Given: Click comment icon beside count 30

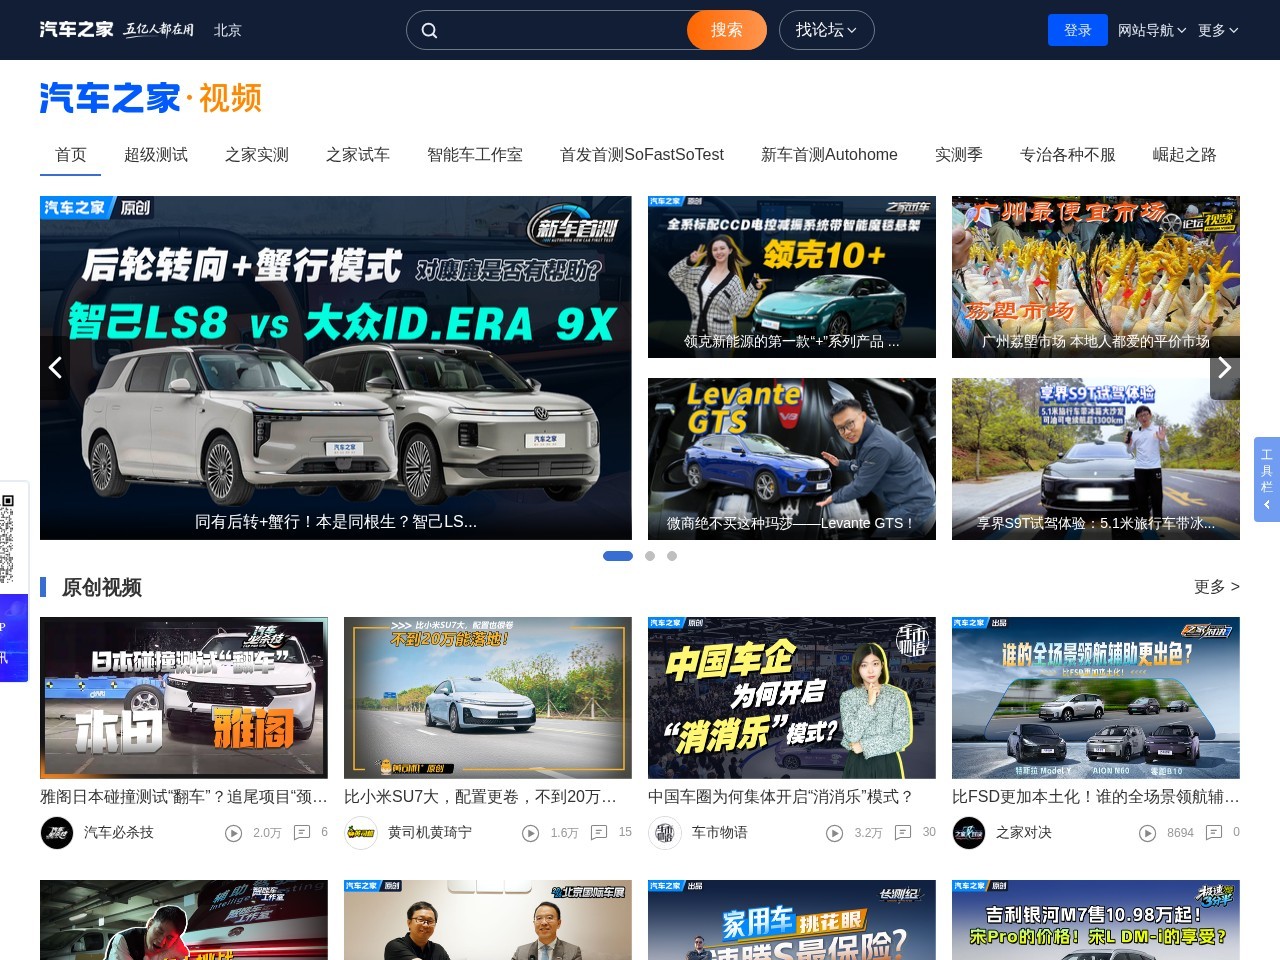Looking at the screenshot, I should 903,832.
